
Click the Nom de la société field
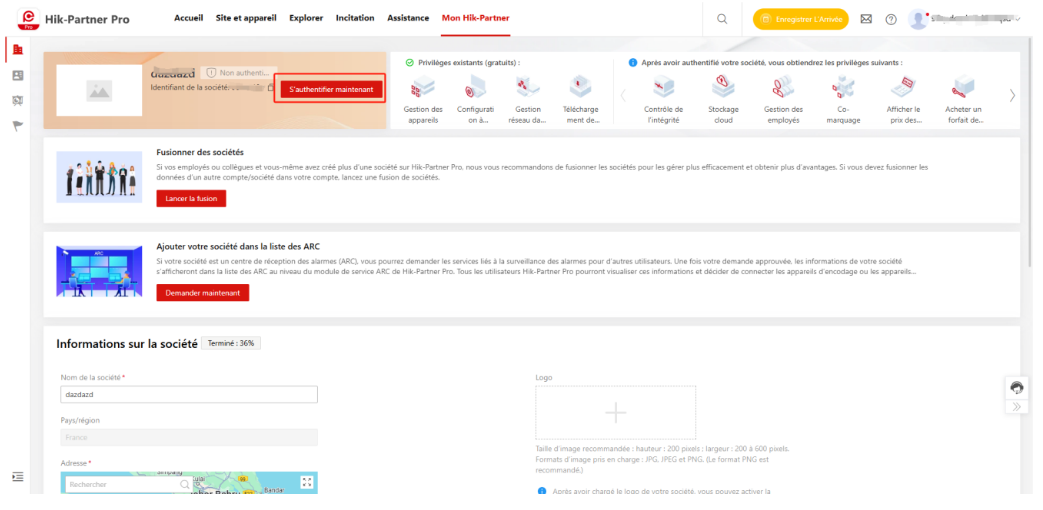click(x=189, y=394)
